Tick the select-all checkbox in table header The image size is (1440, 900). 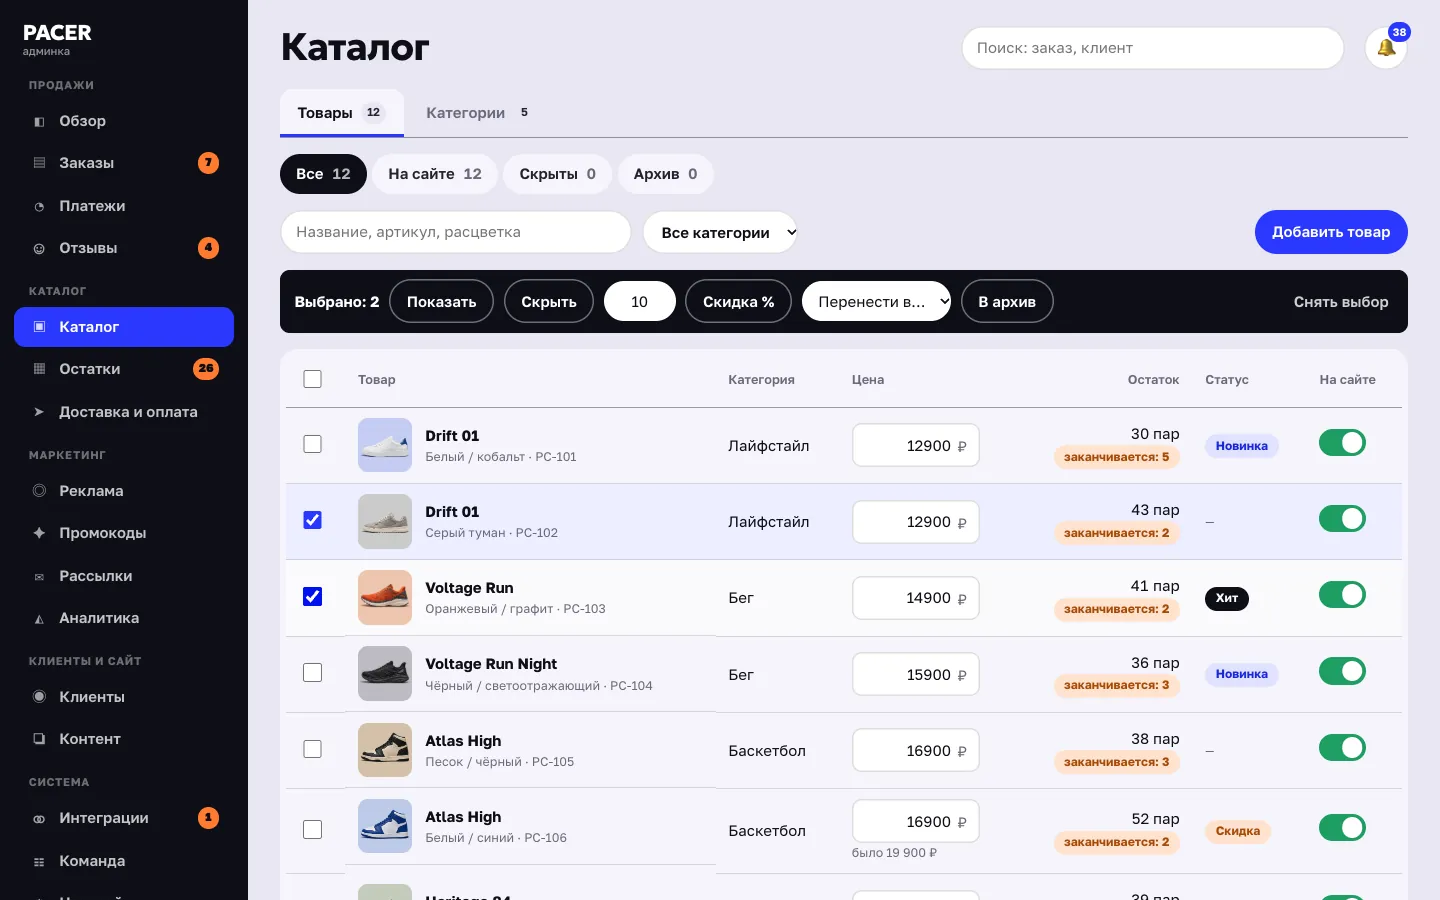[x=312, y=379]
